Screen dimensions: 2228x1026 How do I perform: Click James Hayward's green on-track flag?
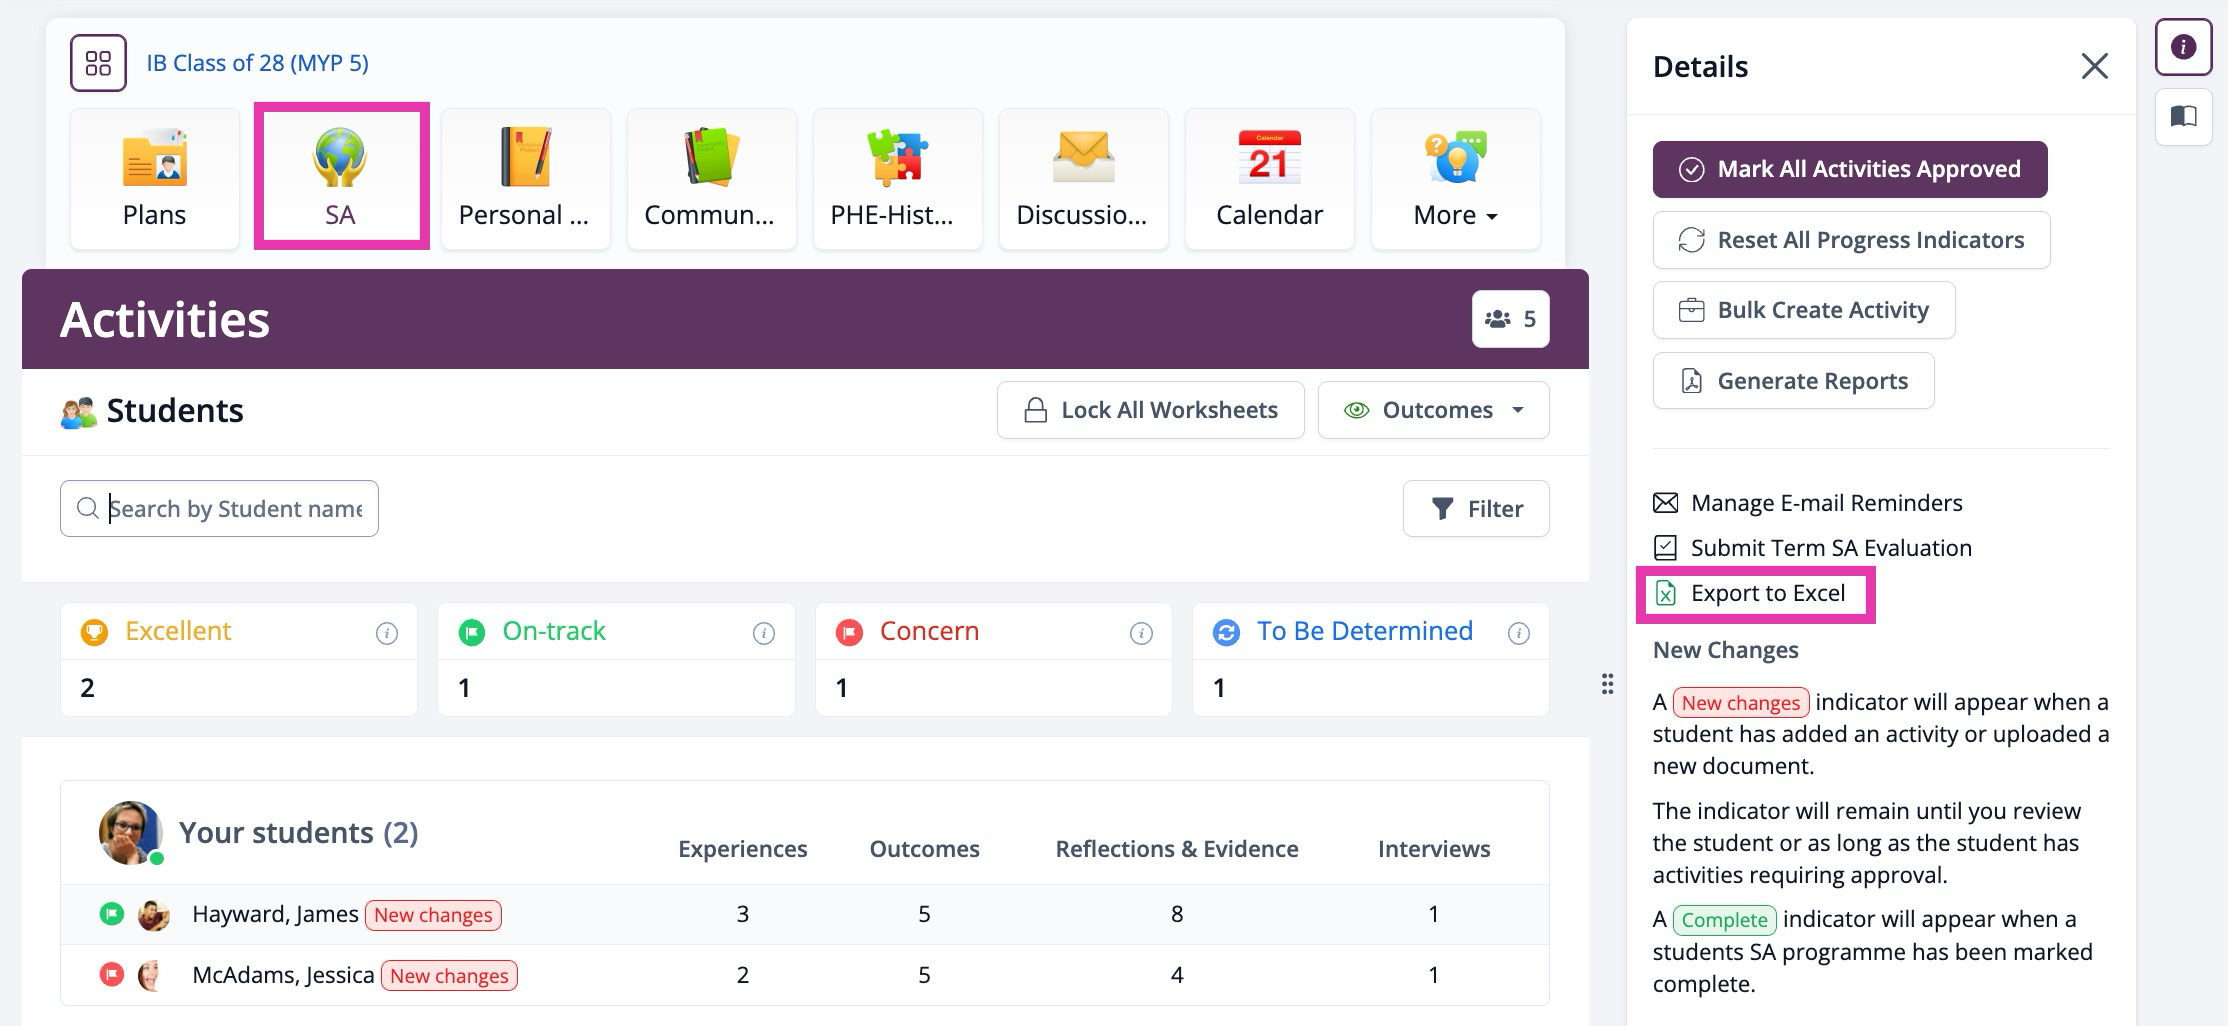coord(112,914)
